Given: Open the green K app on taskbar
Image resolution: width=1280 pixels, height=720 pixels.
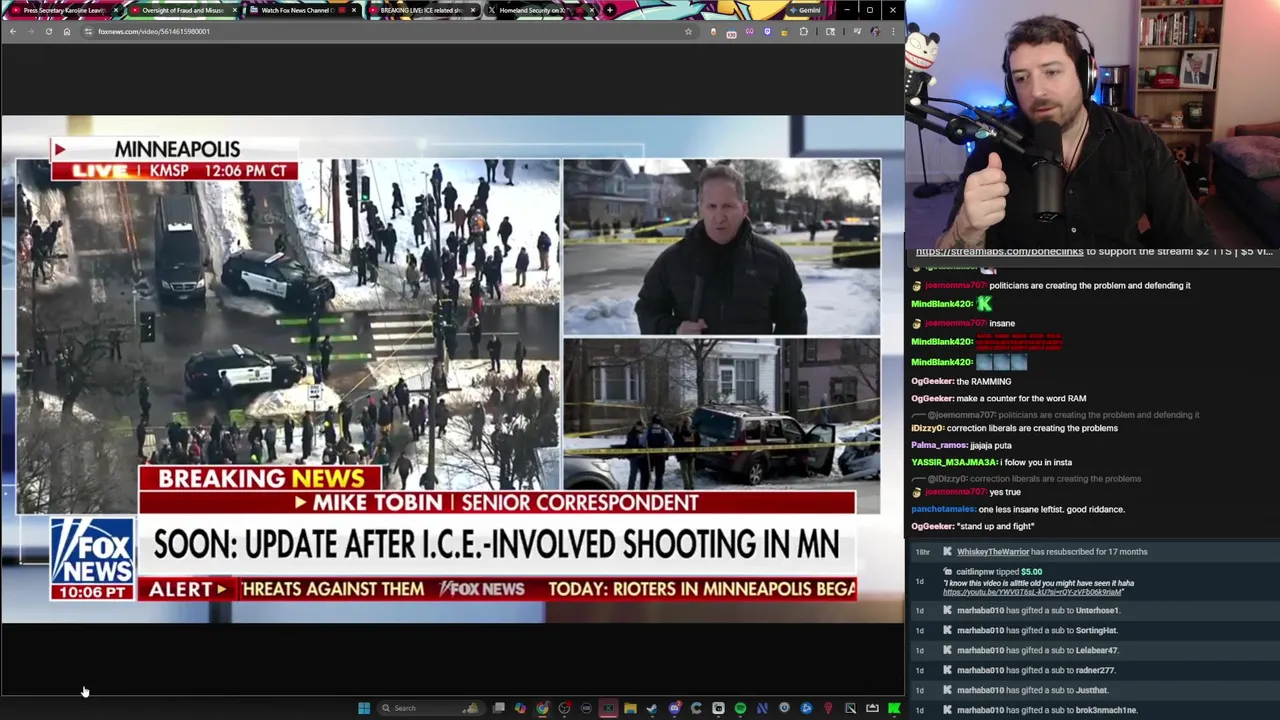Looking at the screenshot, I should (894, 708).
